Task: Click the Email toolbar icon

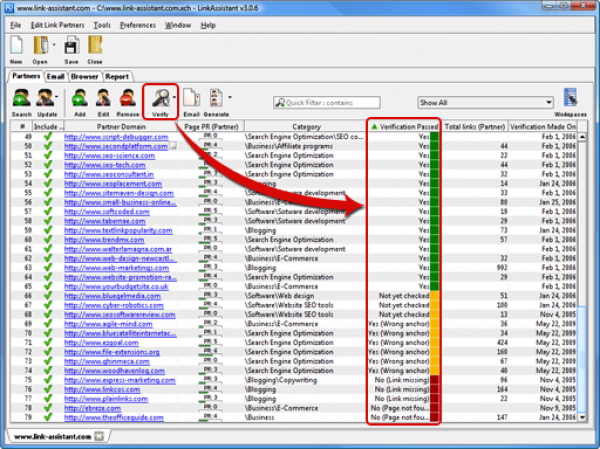Action: [192, 98]
